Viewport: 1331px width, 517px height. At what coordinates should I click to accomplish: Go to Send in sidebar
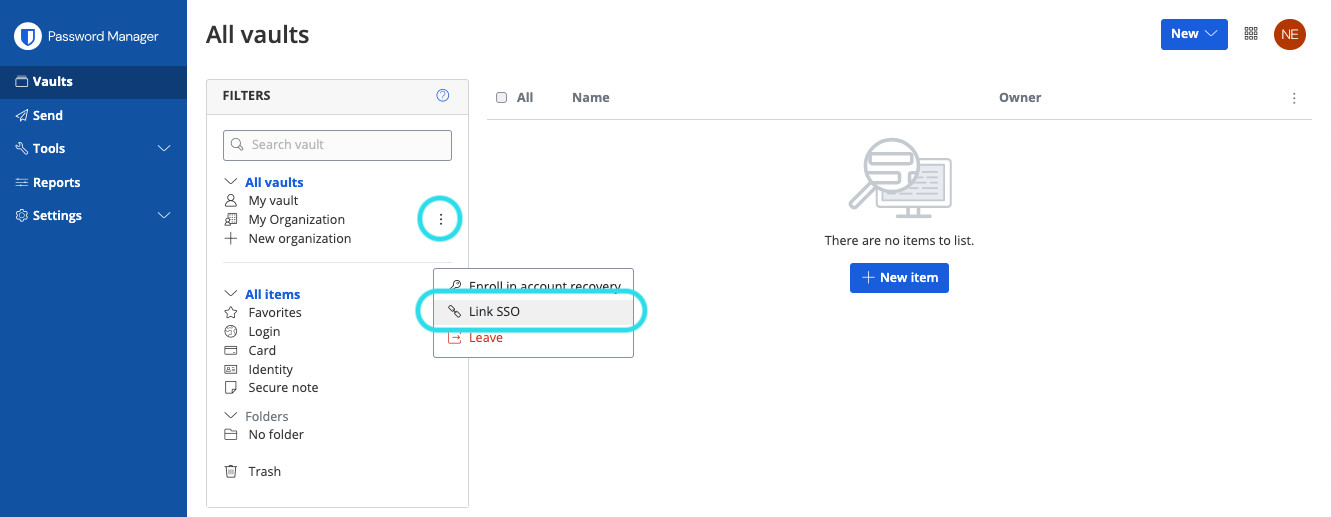pyautogui.click(x=47, y=116)
